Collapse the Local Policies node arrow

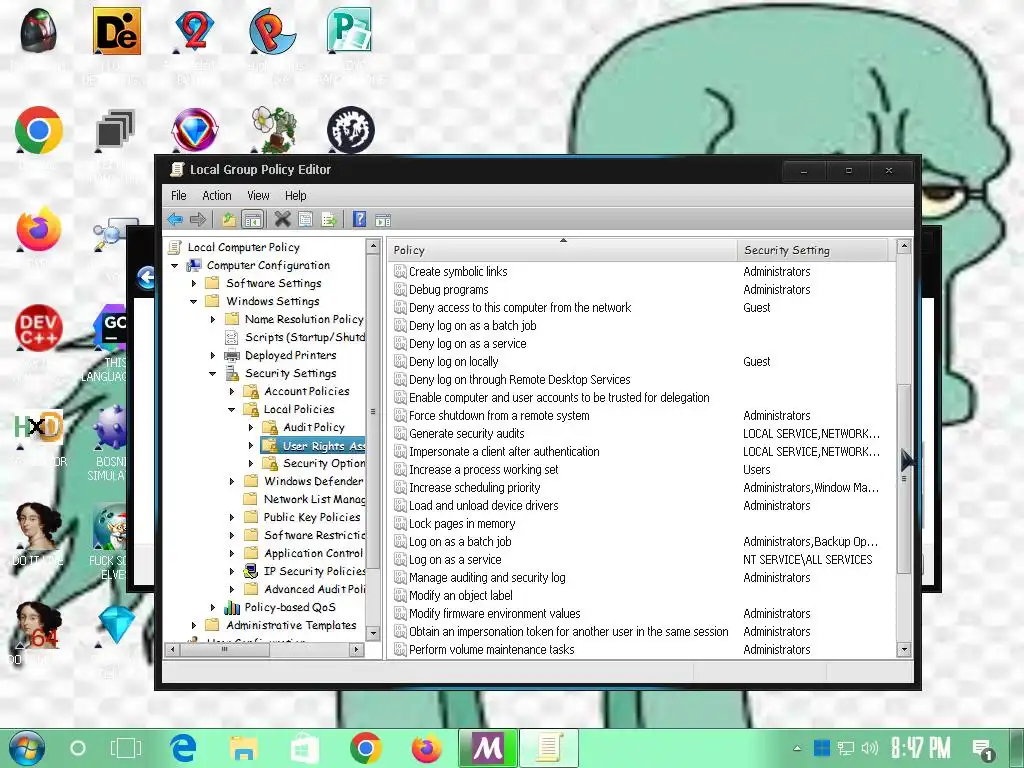[231, 409]
